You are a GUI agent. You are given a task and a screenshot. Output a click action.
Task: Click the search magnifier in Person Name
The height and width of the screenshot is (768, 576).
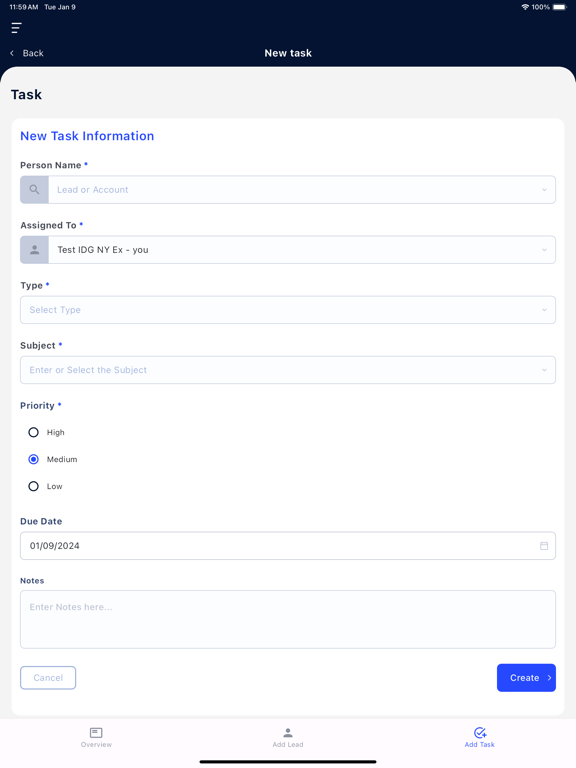pyautogui.click(x=34, y=190)
